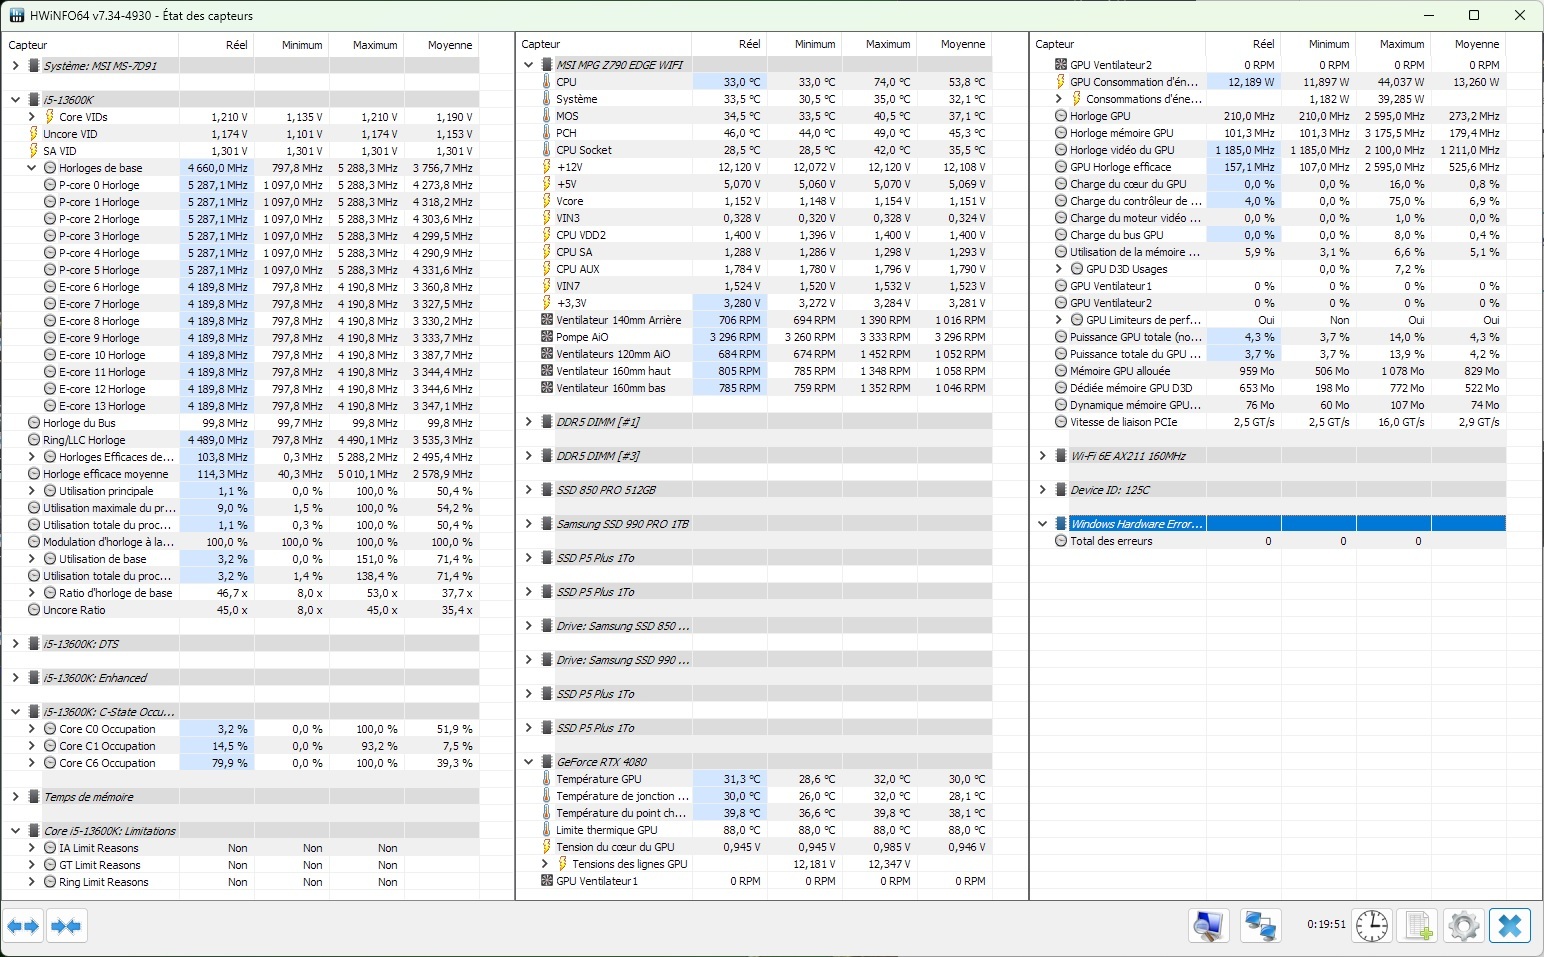Collapse the GeForce RTX 4080 section
Screen dimensions: 1544x957
coord(529,762)
